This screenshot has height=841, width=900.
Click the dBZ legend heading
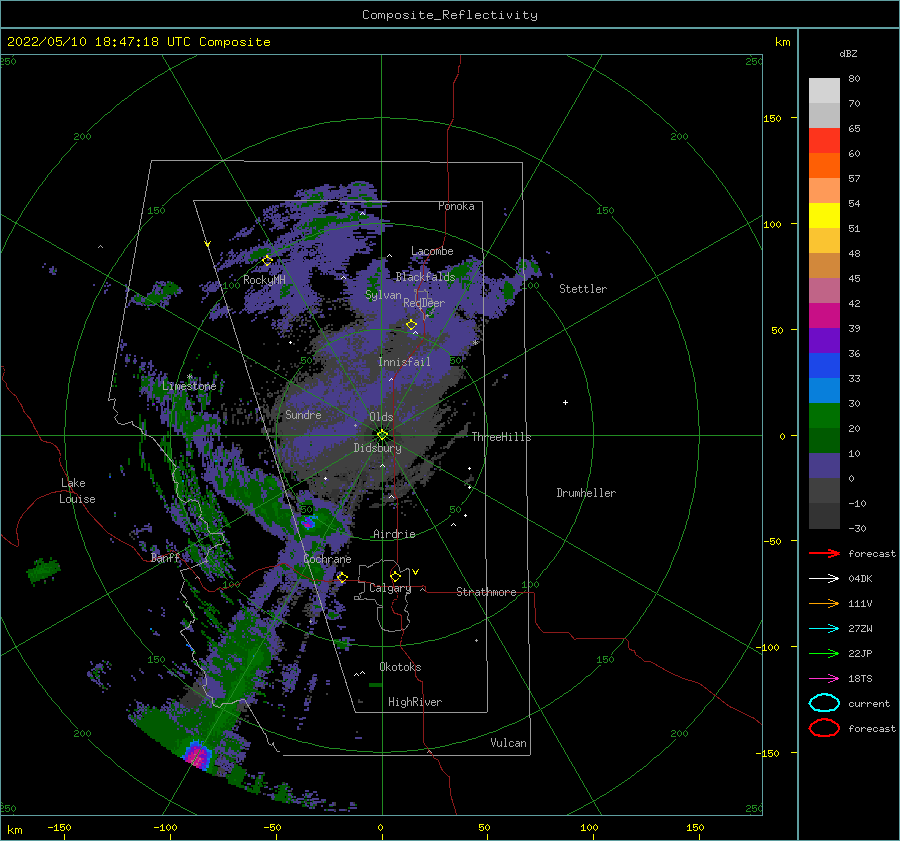(x=848, y=54)
